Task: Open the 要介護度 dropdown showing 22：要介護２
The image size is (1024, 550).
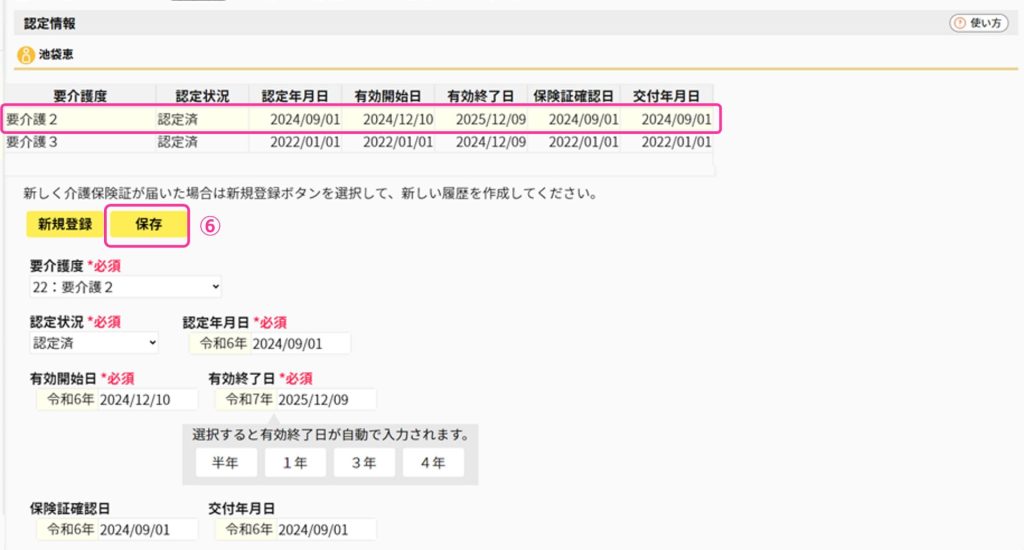Action: (125, 287)
